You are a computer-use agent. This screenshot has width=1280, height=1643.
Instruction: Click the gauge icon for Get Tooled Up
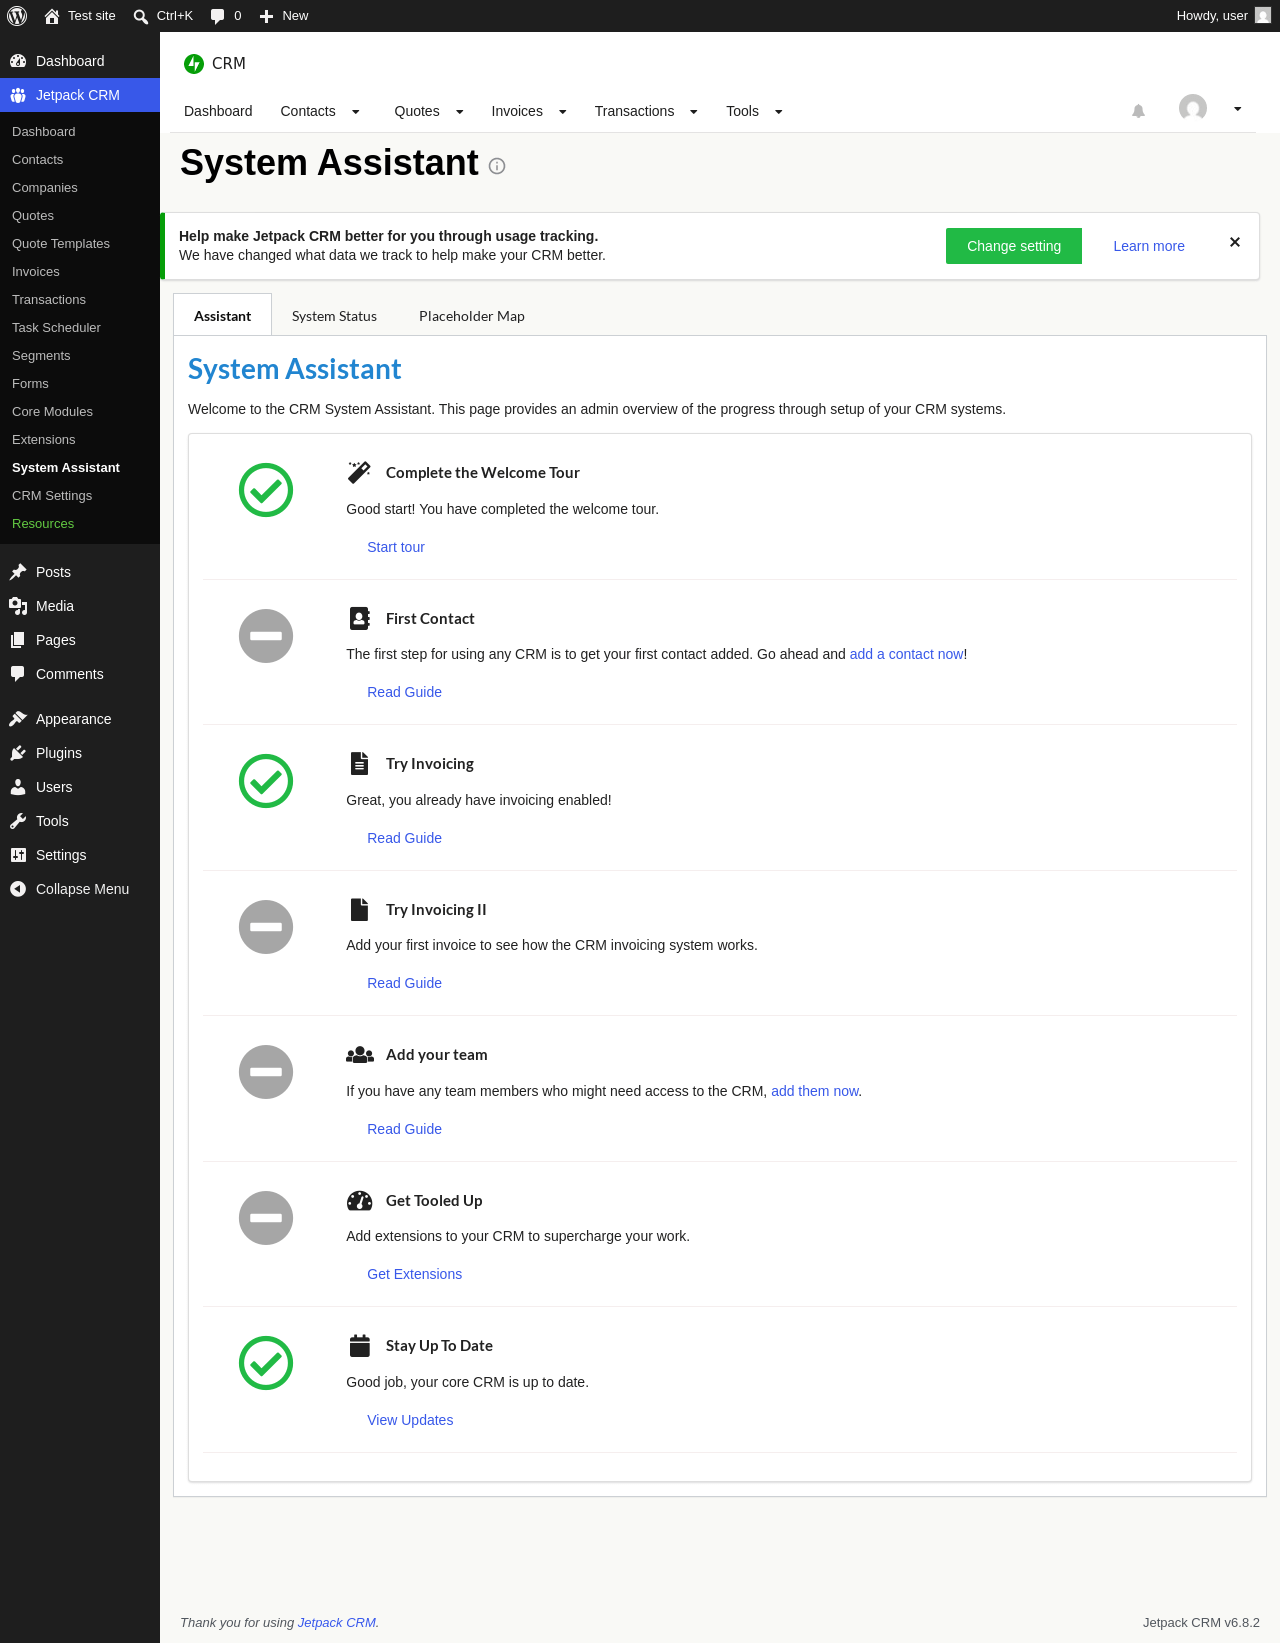pos(360,1200)
